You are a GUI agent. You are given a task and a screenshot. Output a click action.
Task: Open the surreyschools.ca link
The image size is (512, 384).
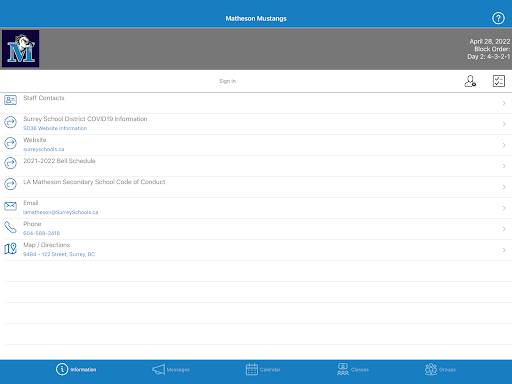pos(43,149)
